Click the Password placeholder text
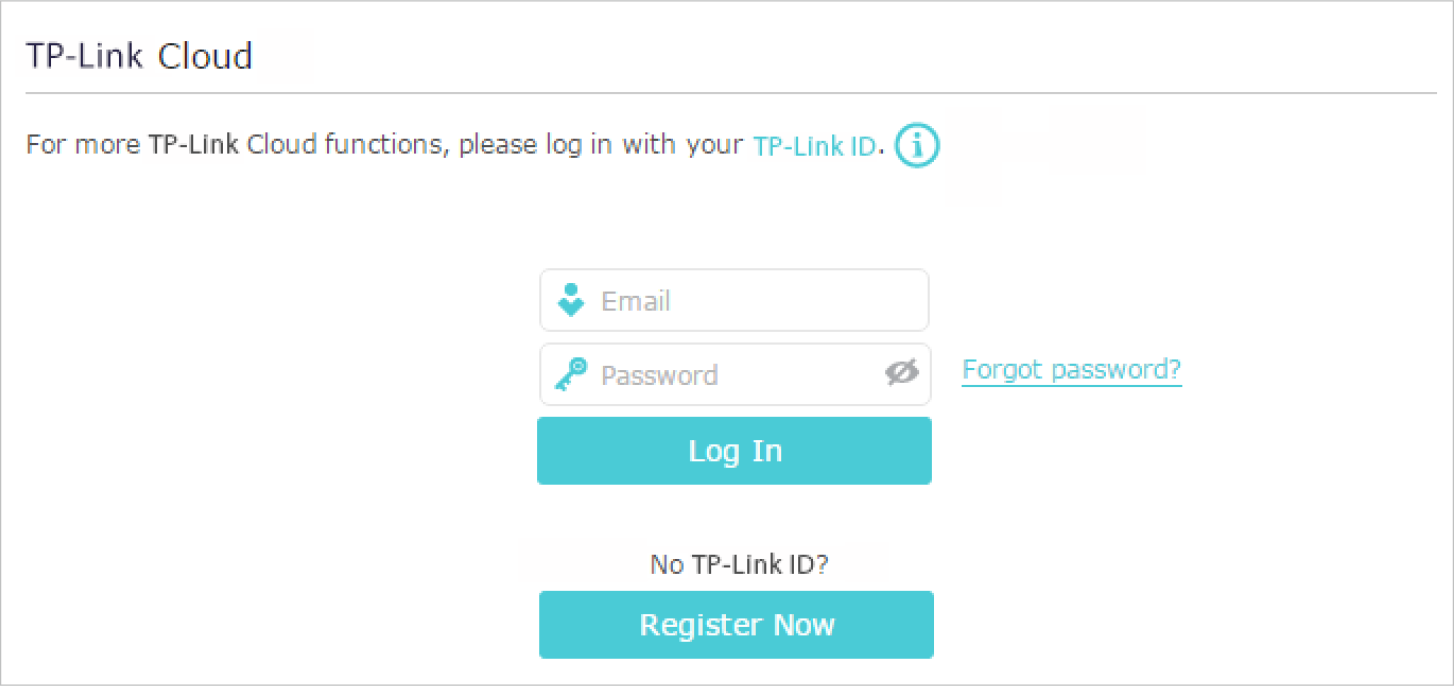The height and width of the screenshot is (686, 1454). pos(659,375)
